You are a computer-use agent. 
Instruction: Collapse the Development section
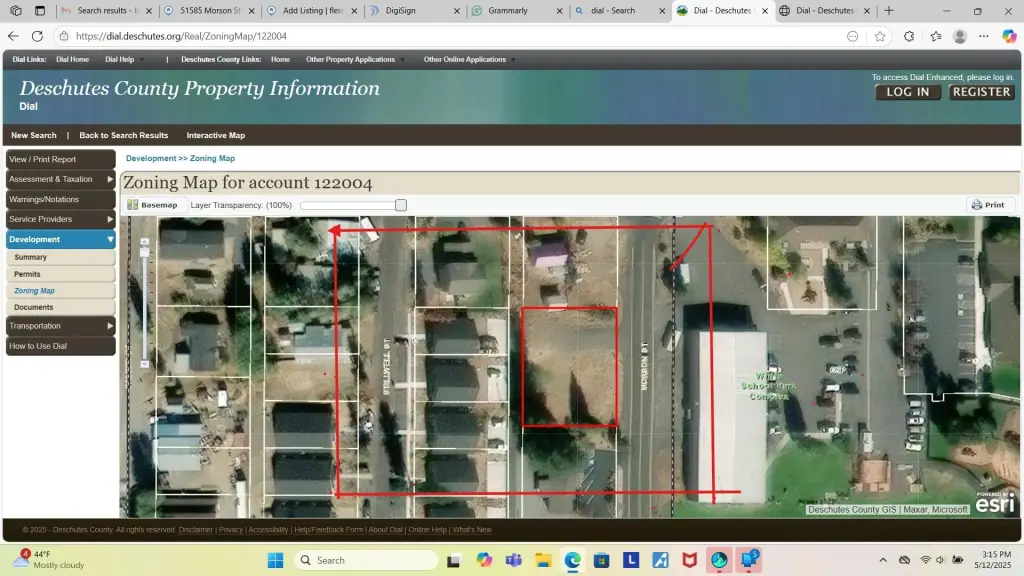point(60,239)
